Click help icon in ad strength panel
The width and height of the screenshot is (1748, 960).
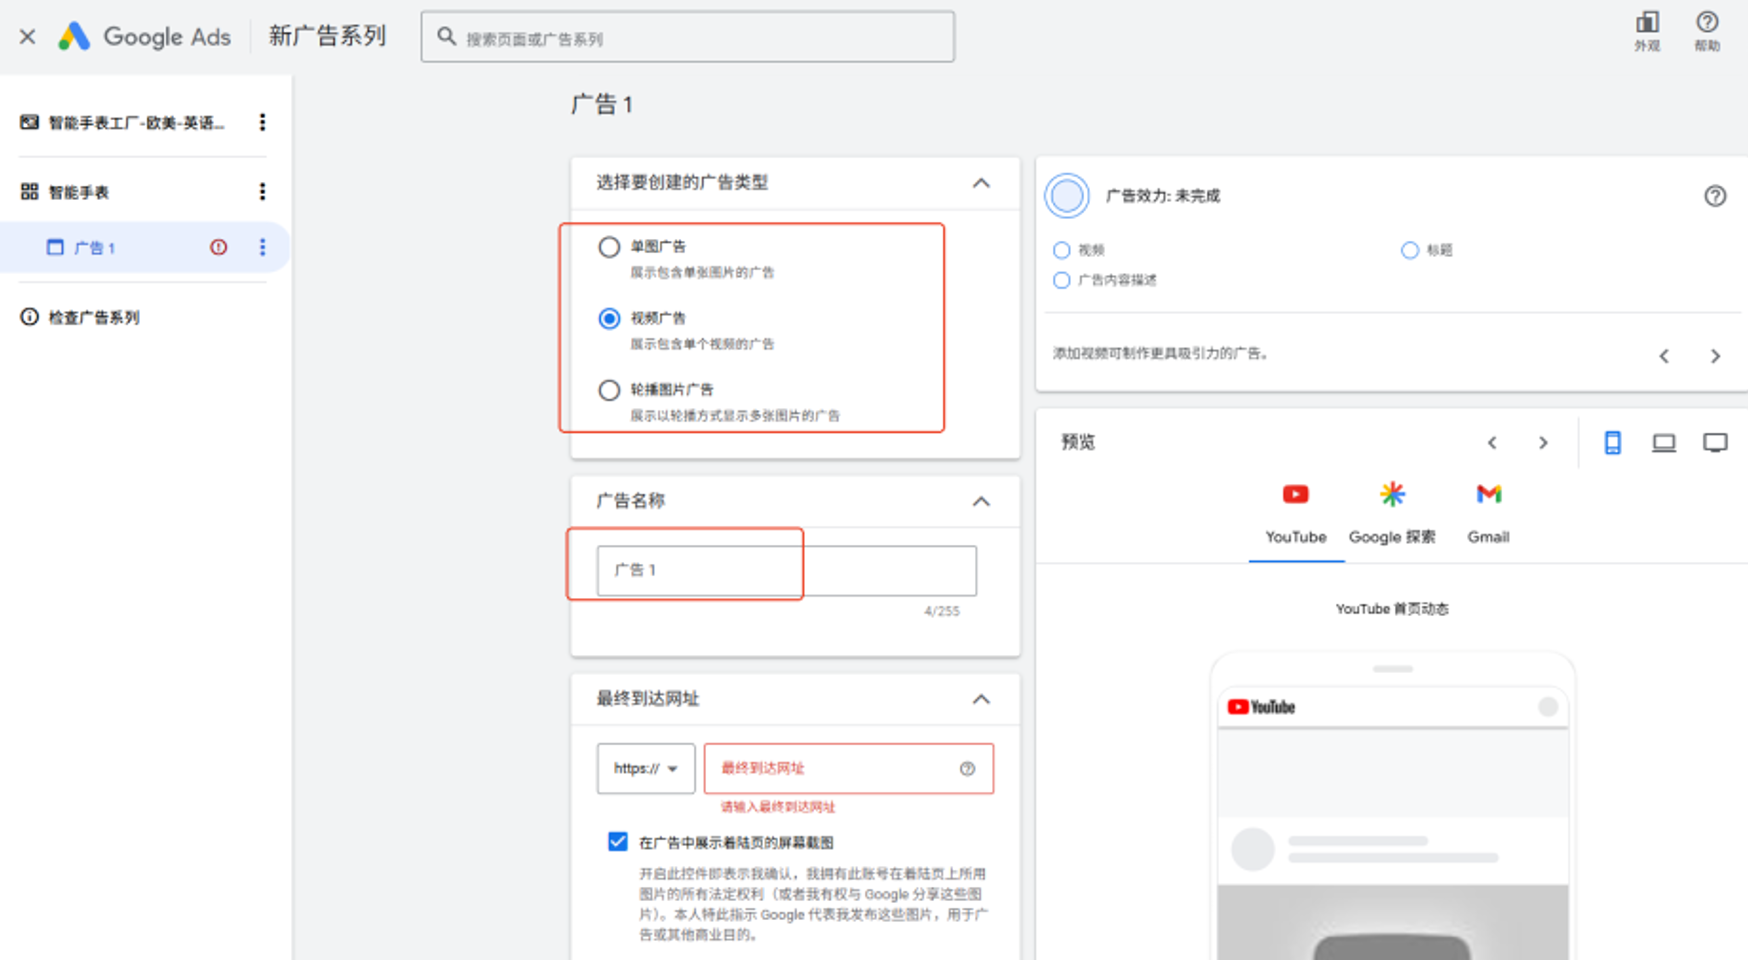1715,196
